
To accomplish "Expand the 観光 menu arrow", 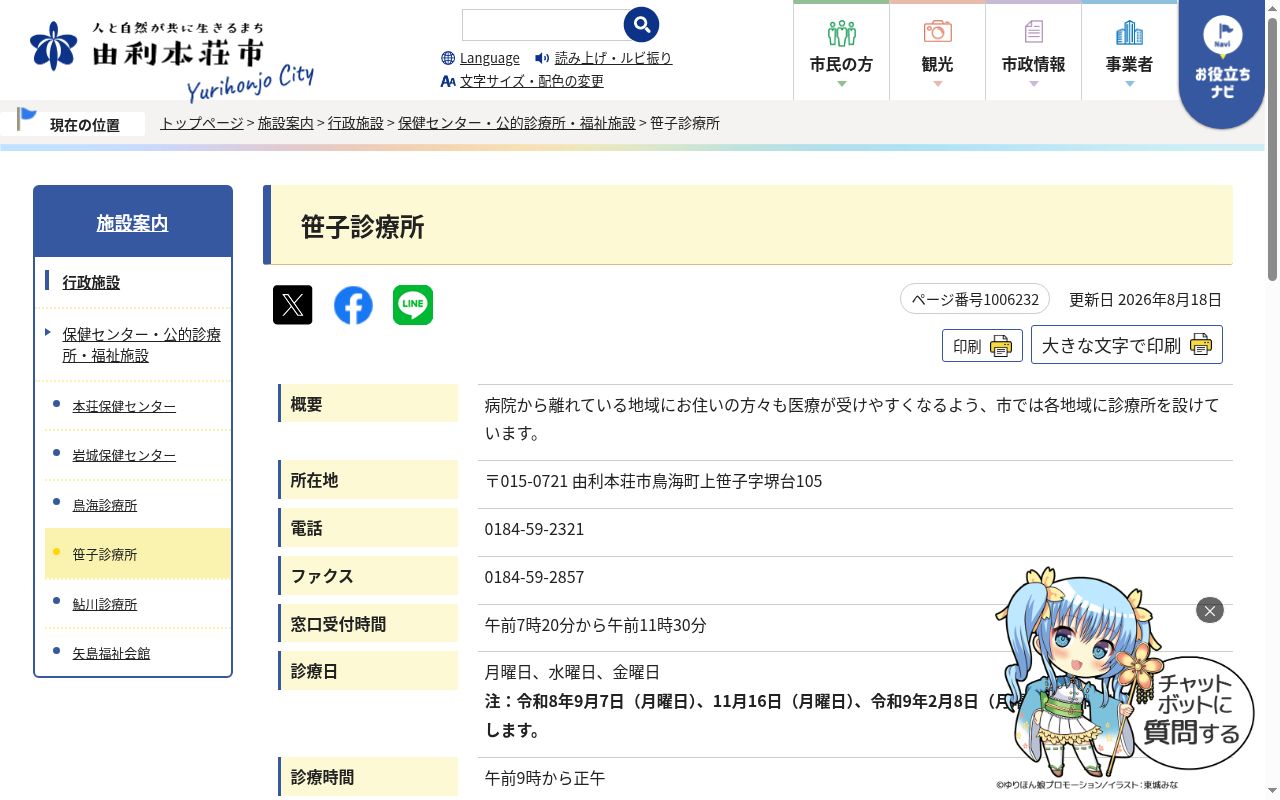I will tap(937, 84).
